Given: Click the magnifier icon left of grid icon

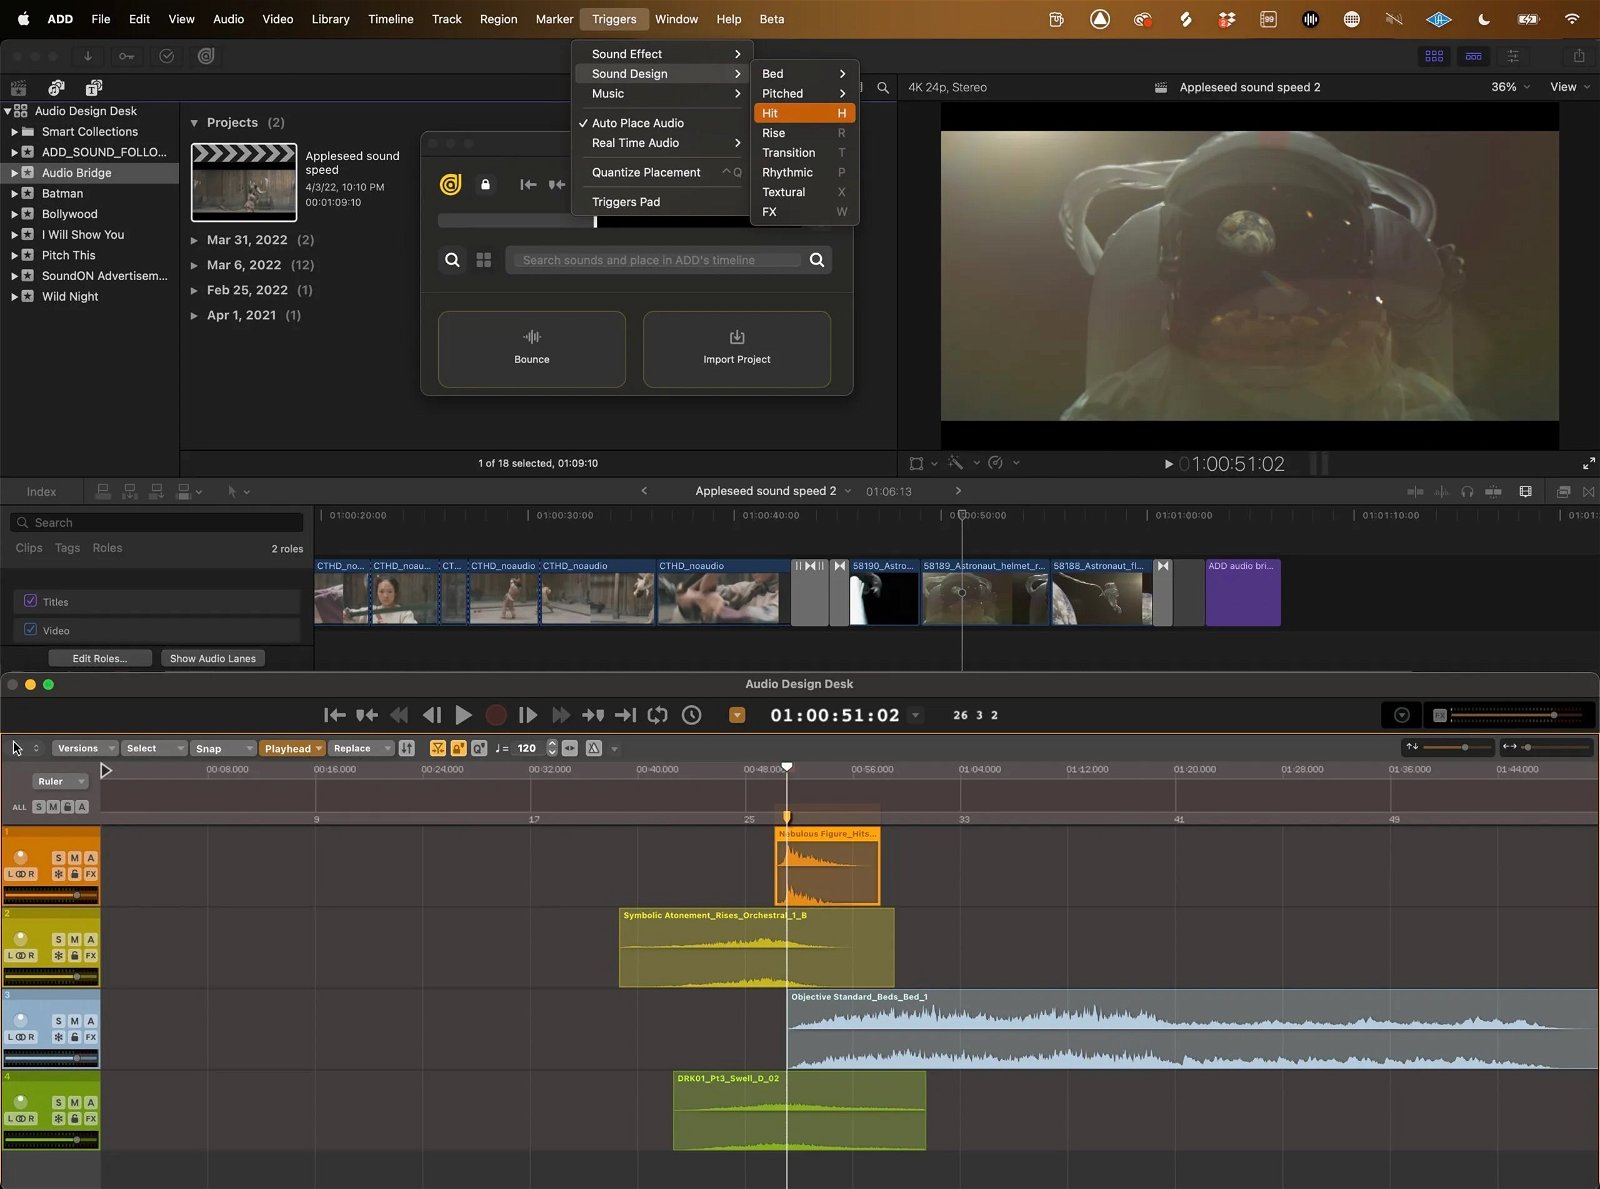Looking at the screenshot, I should 452,260.
